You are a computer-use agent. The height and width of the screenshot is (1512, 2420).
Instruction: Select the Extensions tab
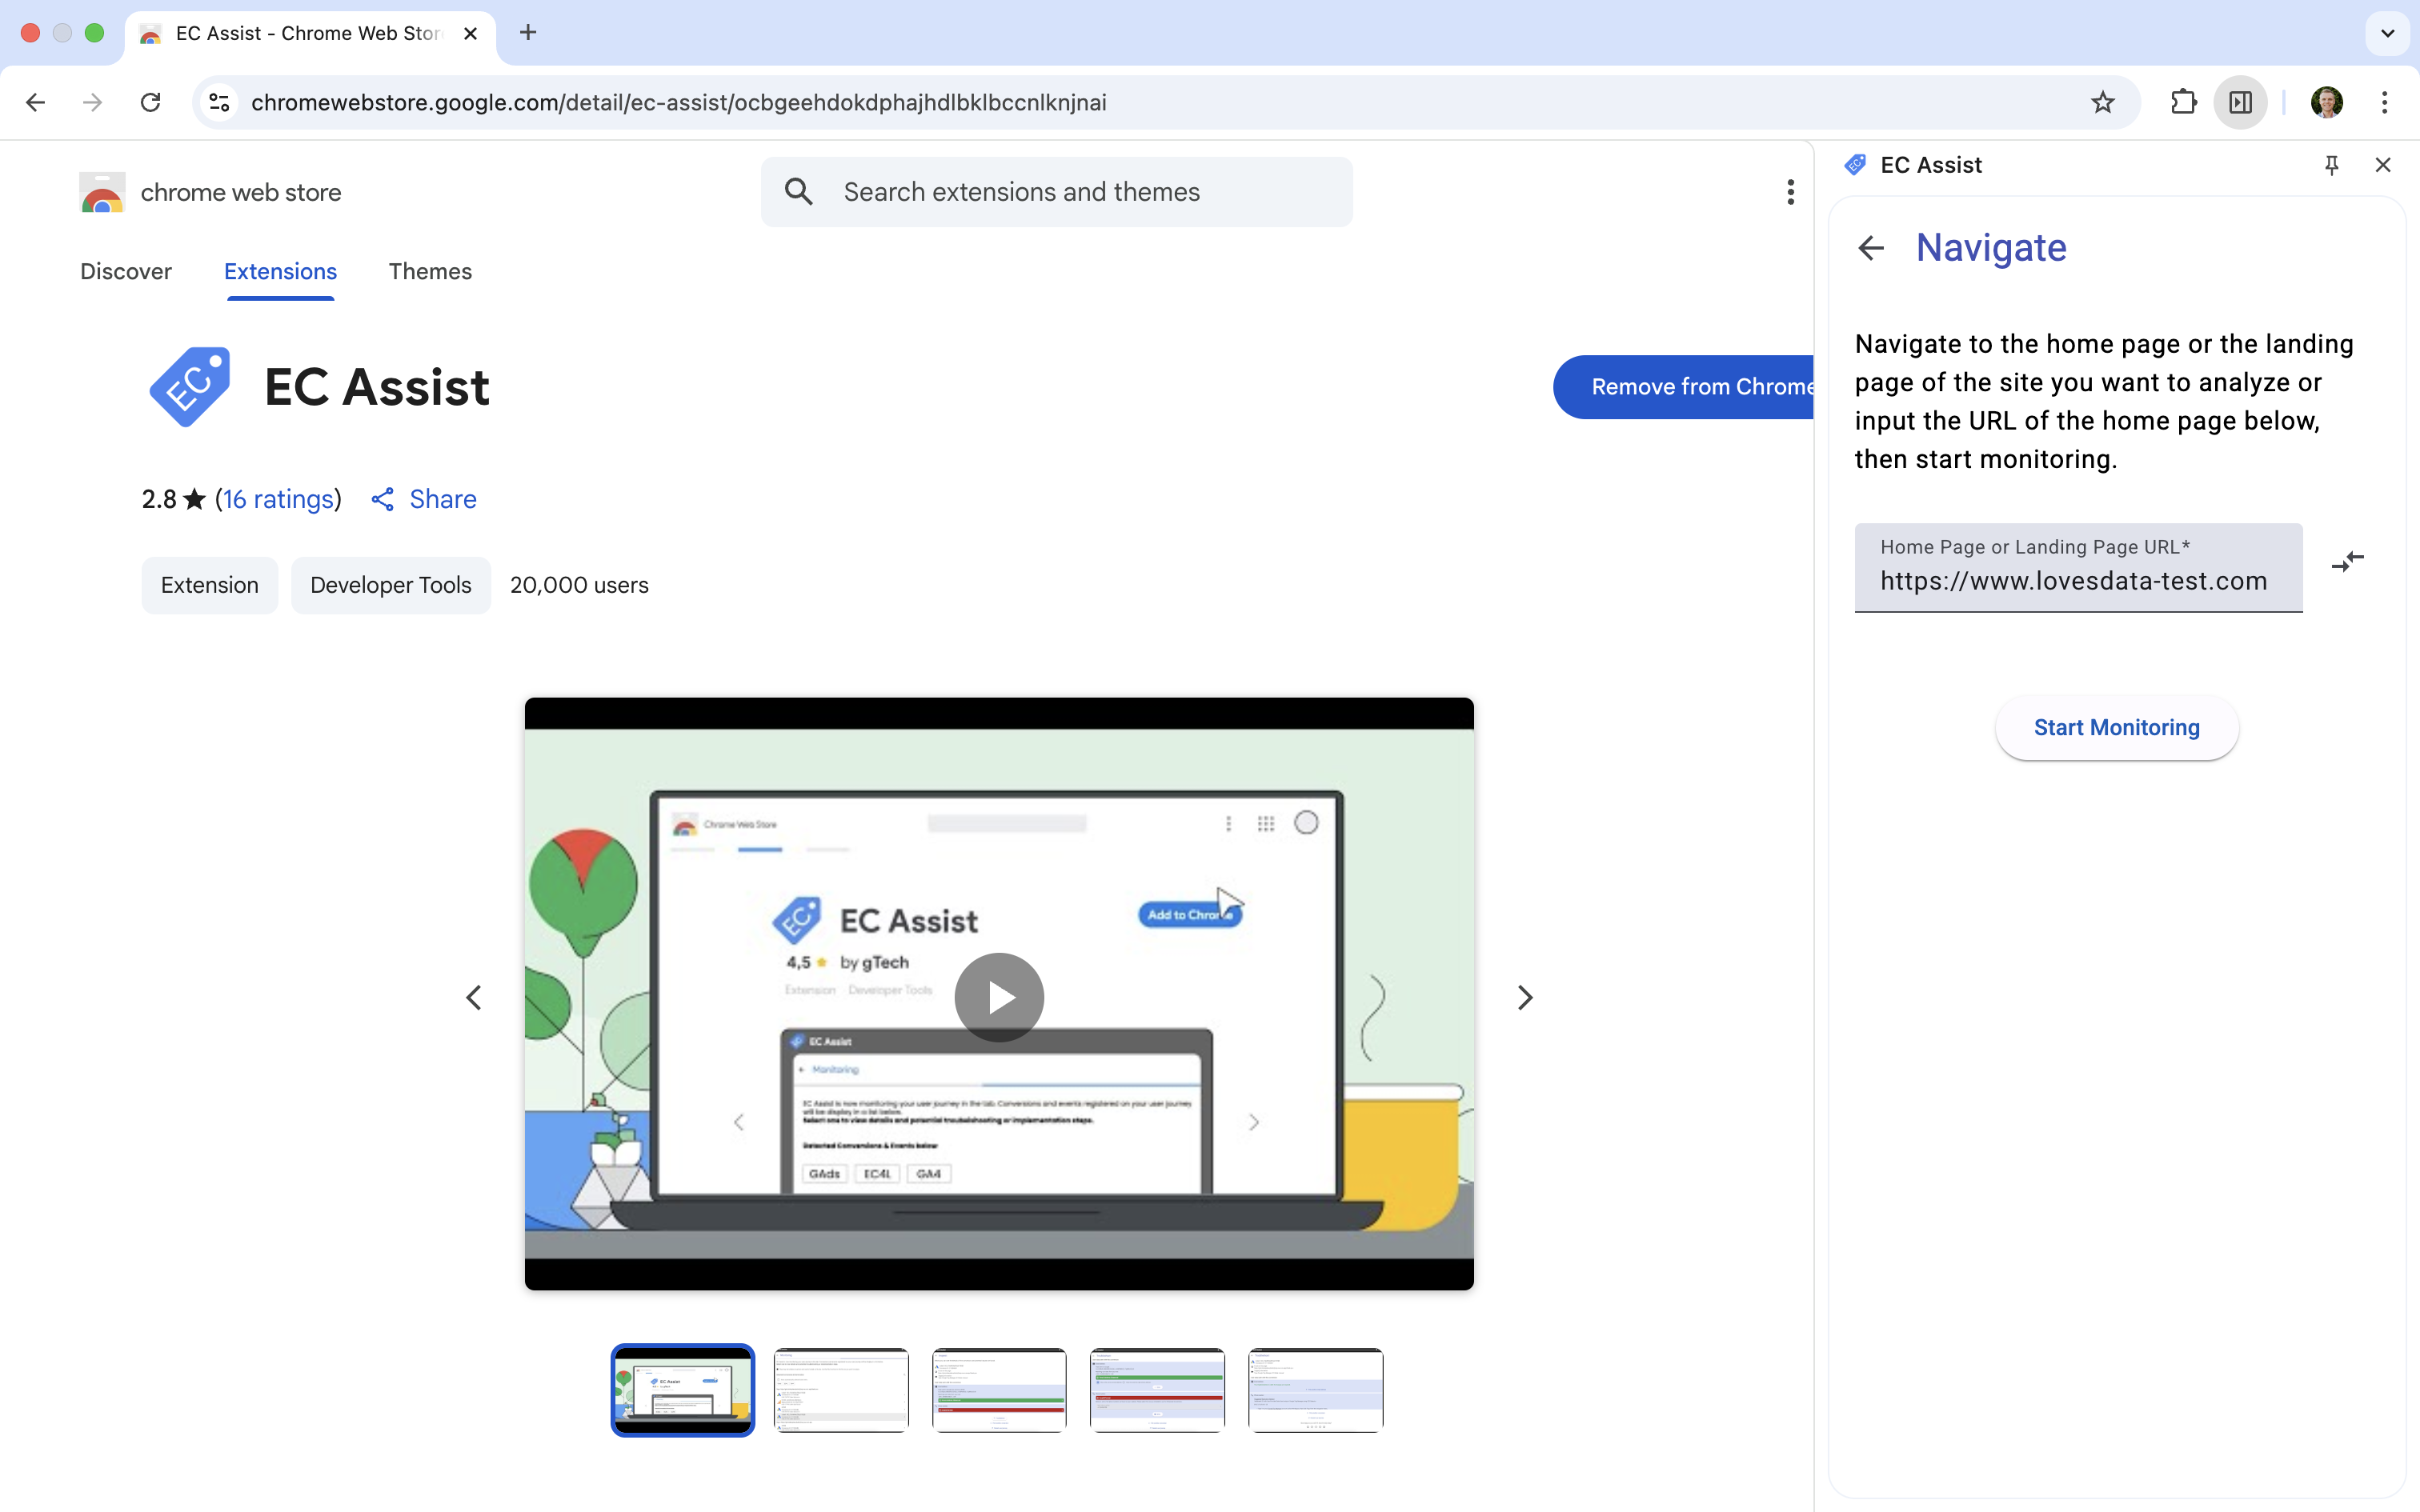(280, 271)
